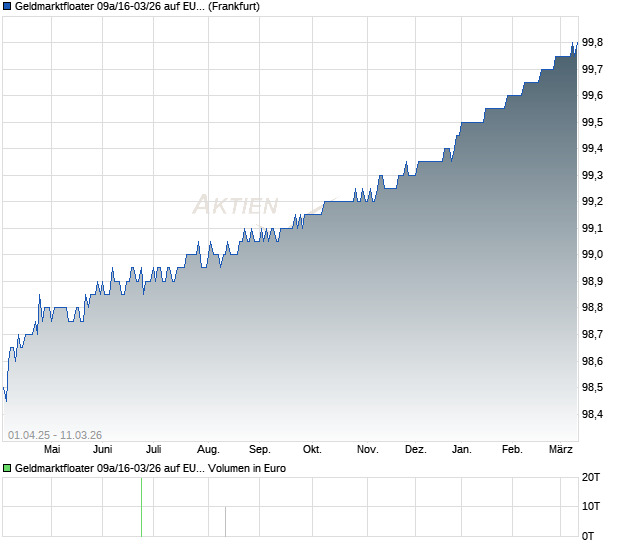The image size is (620, 546).
Task: Click the Nov. axis label
Action: pos(368,449)
